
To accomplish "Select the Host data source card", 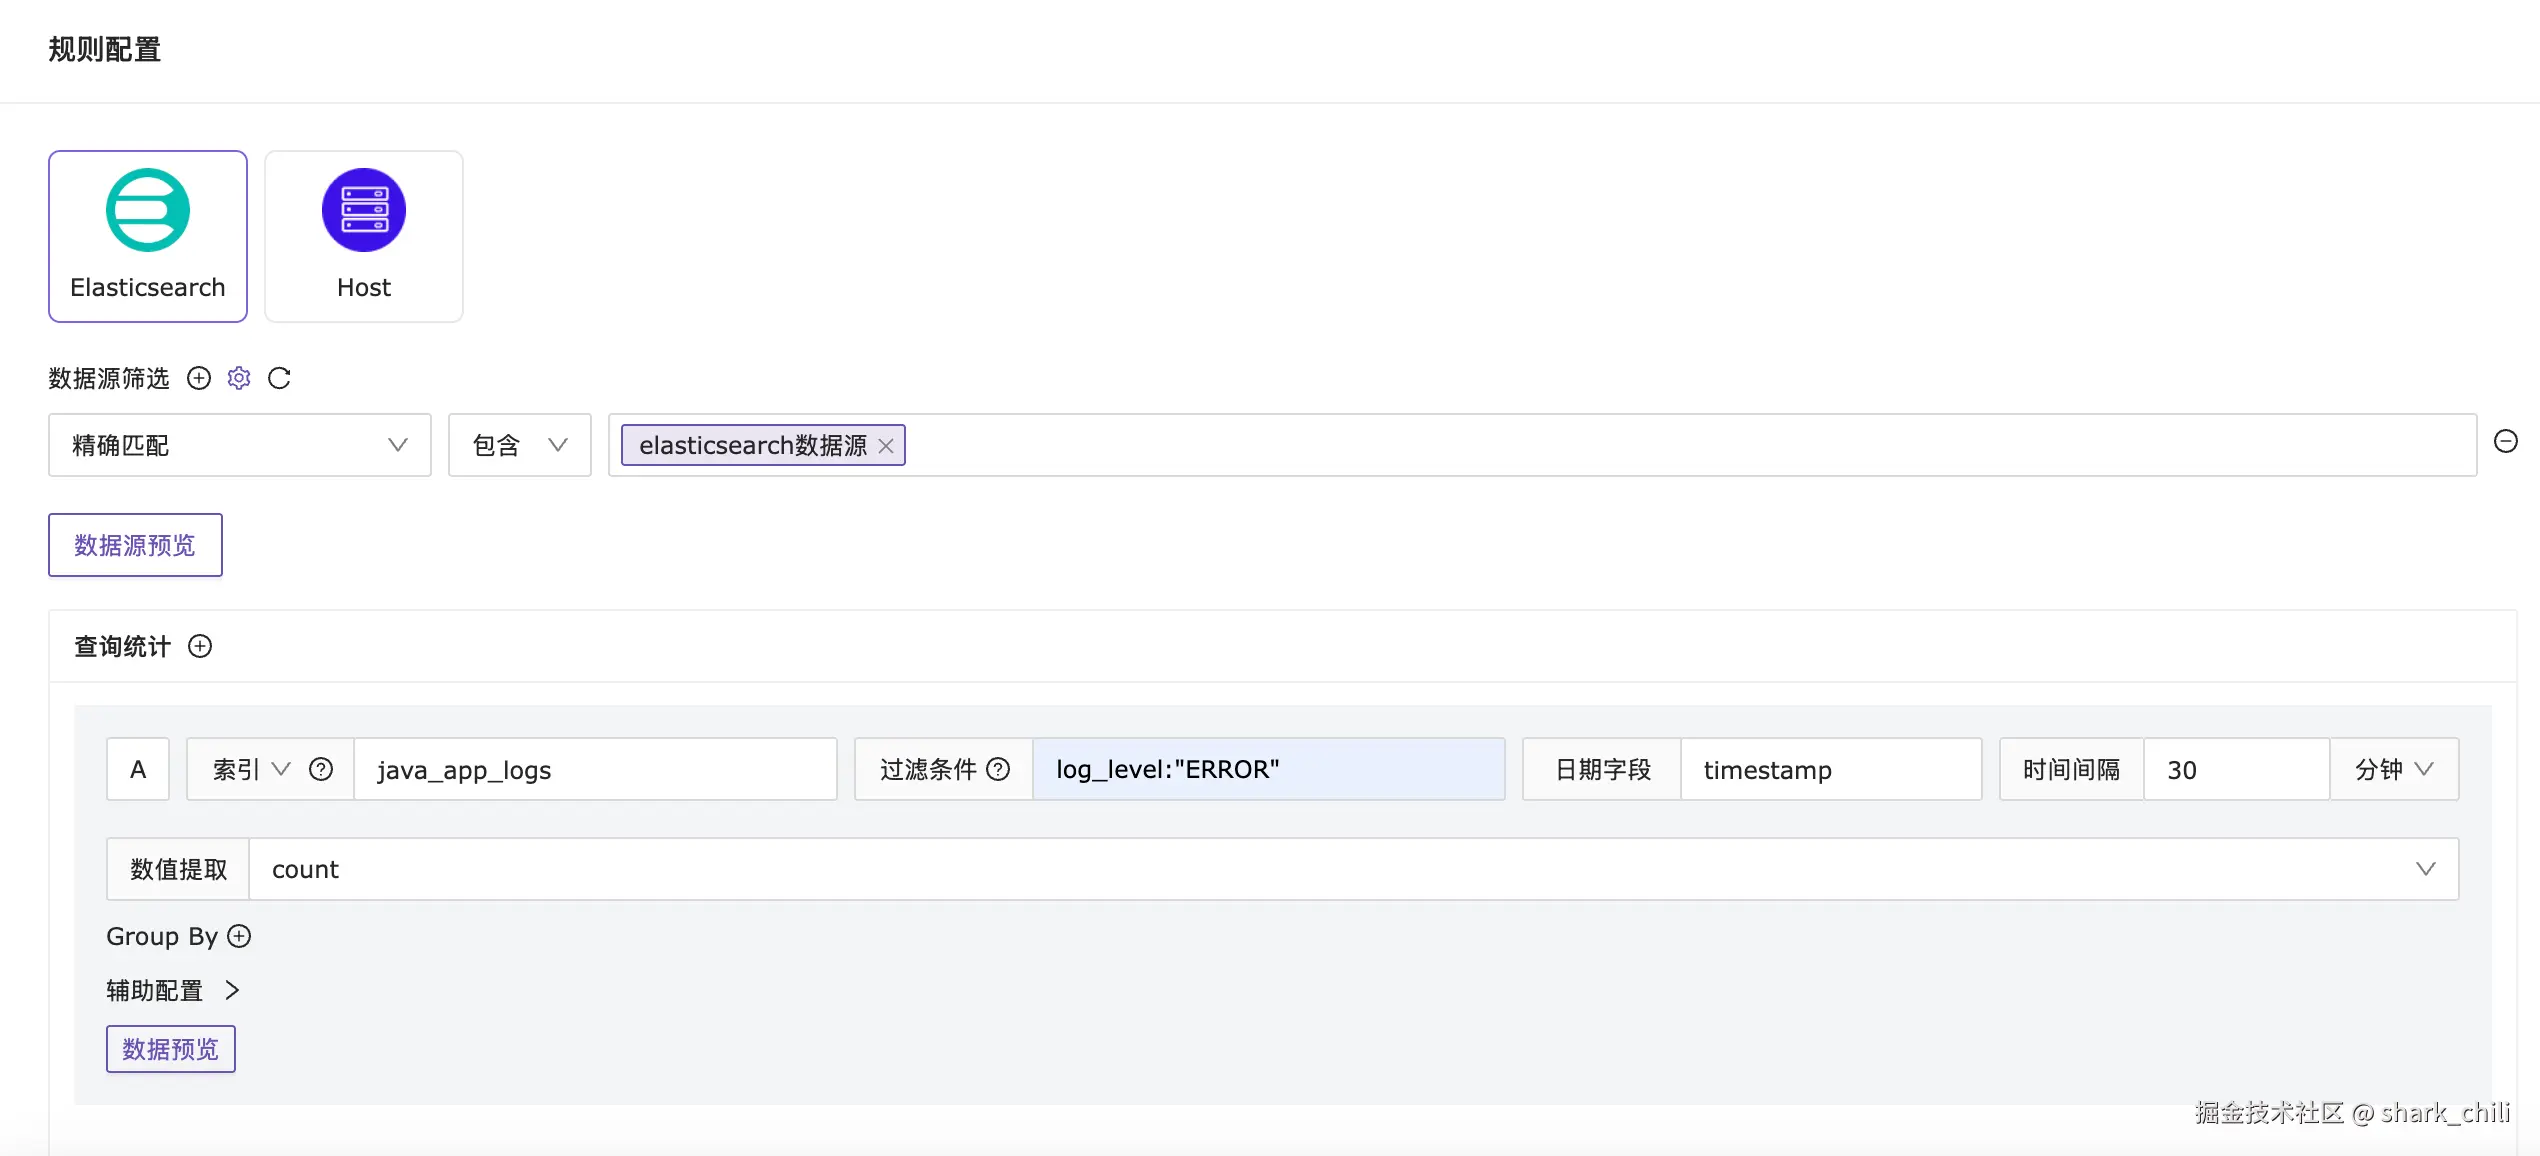I will pyautogui.click(x=364, y=236).
